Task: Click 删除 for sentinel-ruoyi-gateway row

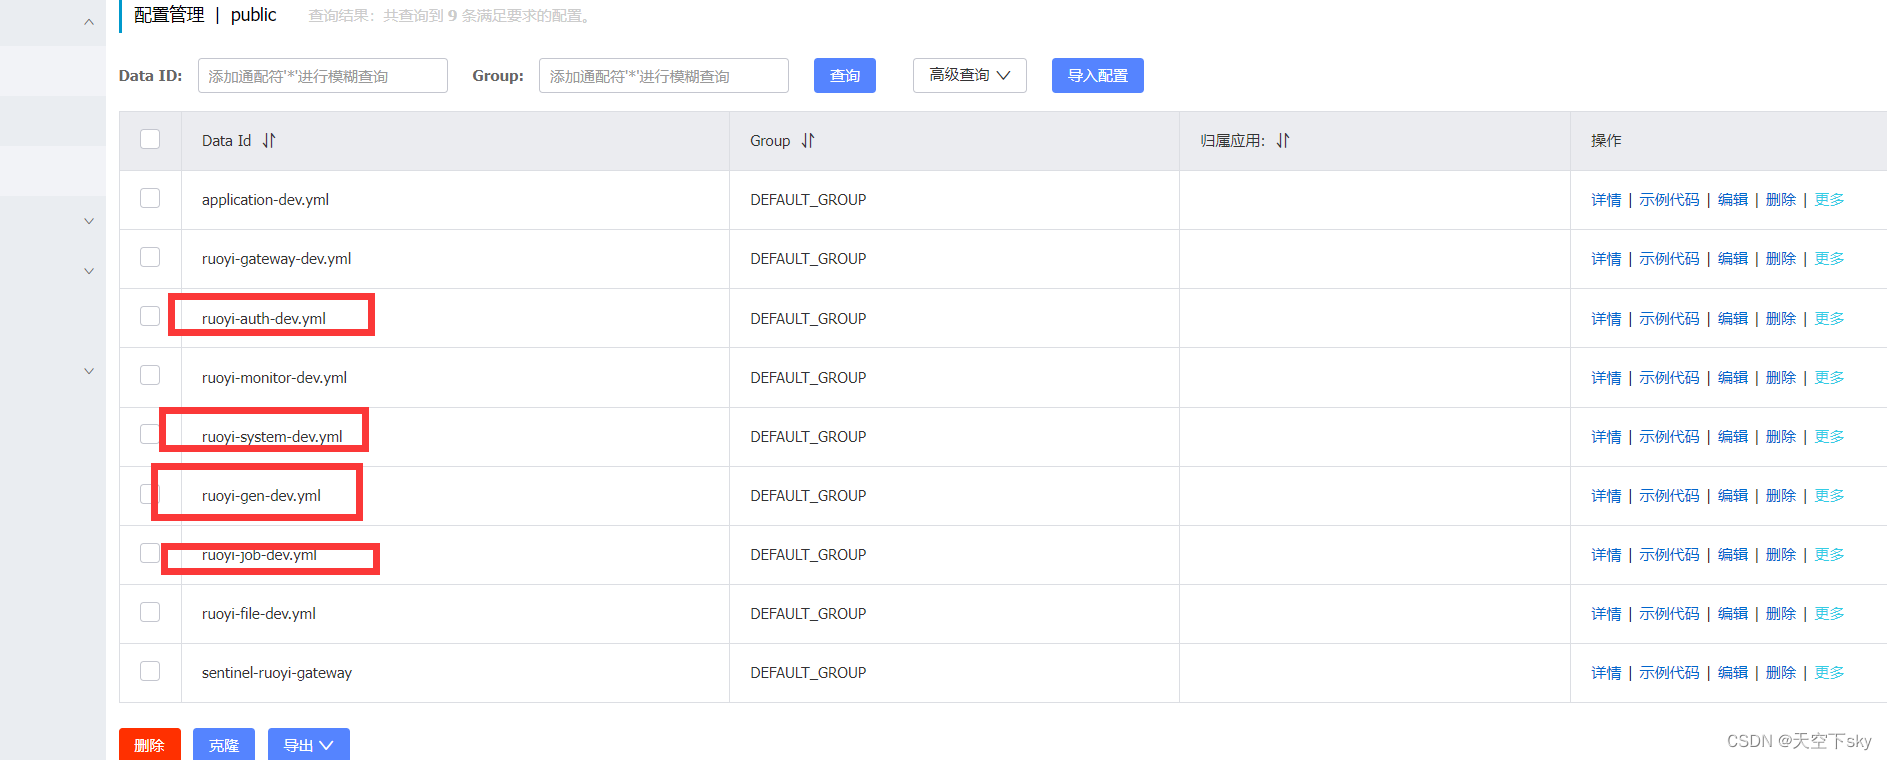Action: pyautogui.click(x=1781, y=673)
